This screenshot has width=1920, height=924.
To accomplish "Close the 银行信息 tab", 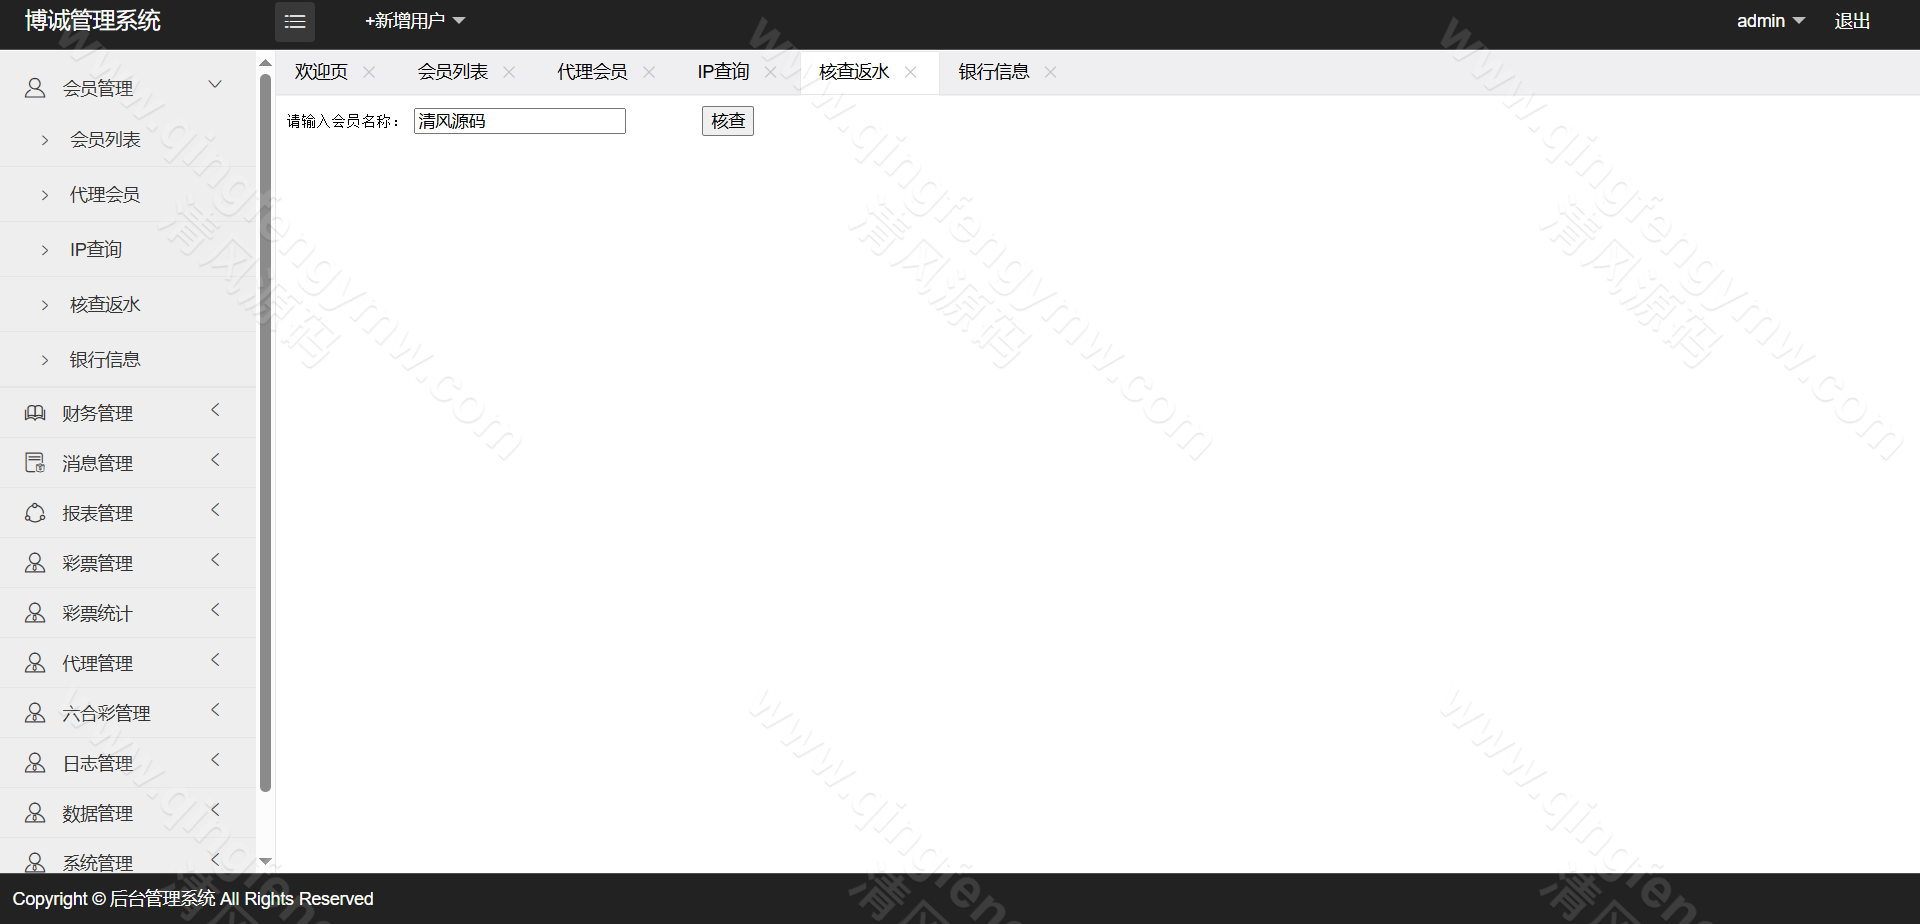I will [1050, 72].
